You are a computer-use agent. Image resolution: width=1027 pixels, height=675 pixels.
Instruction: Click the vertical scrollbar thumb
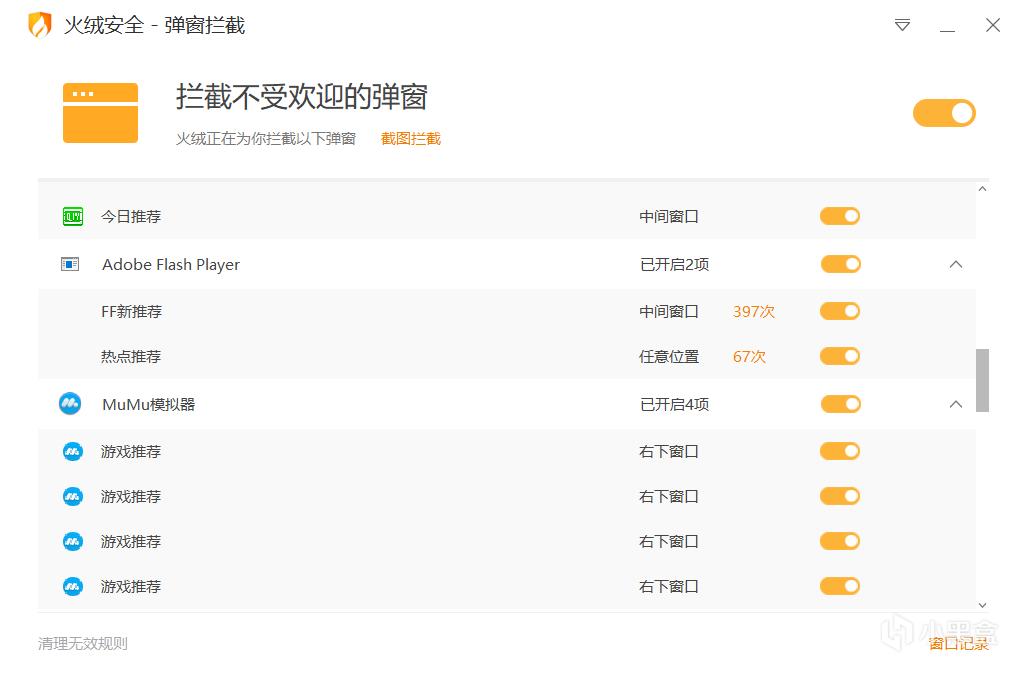(982, 381)
